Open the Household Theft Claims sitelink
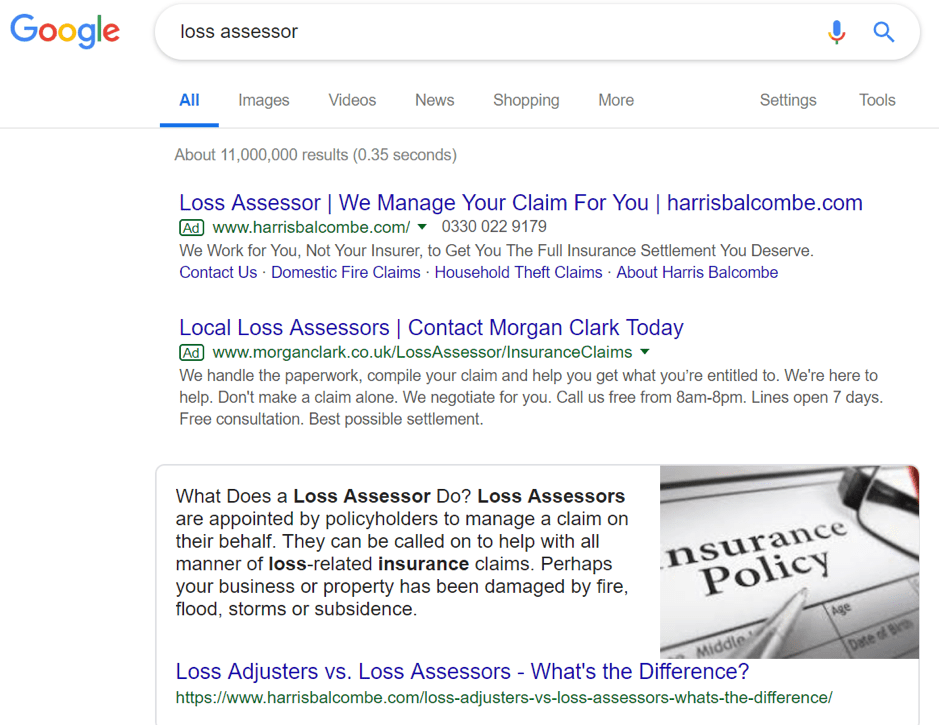Screen dimensions: 939x725 coord(518,272)
